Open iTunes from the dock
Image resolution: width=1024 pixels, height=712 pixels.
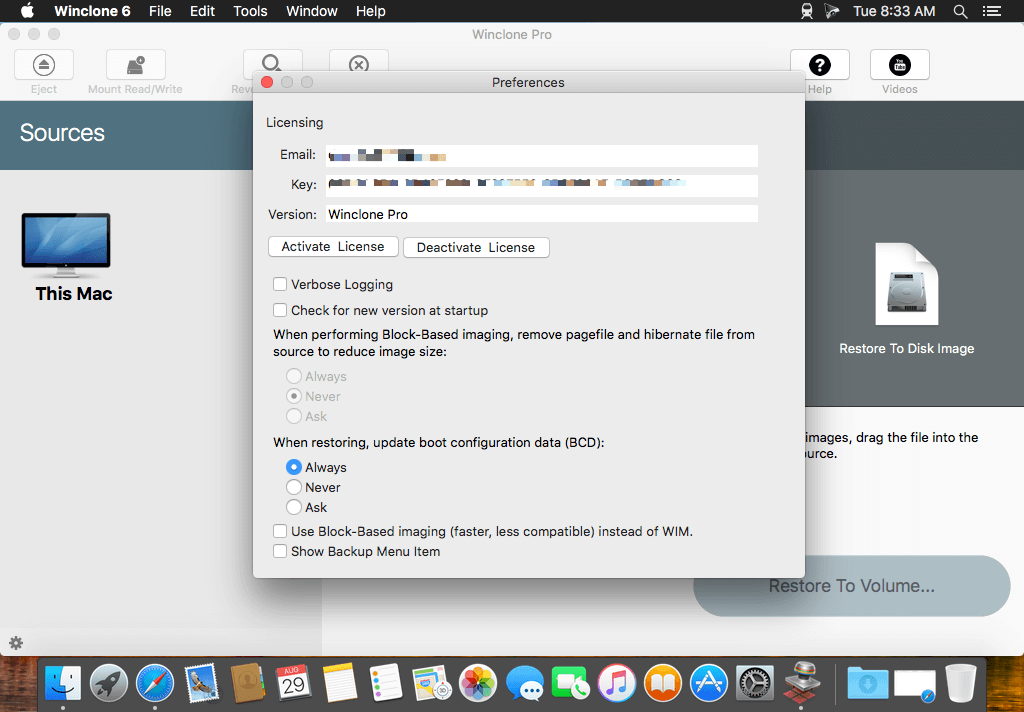[x=616, y=683]
